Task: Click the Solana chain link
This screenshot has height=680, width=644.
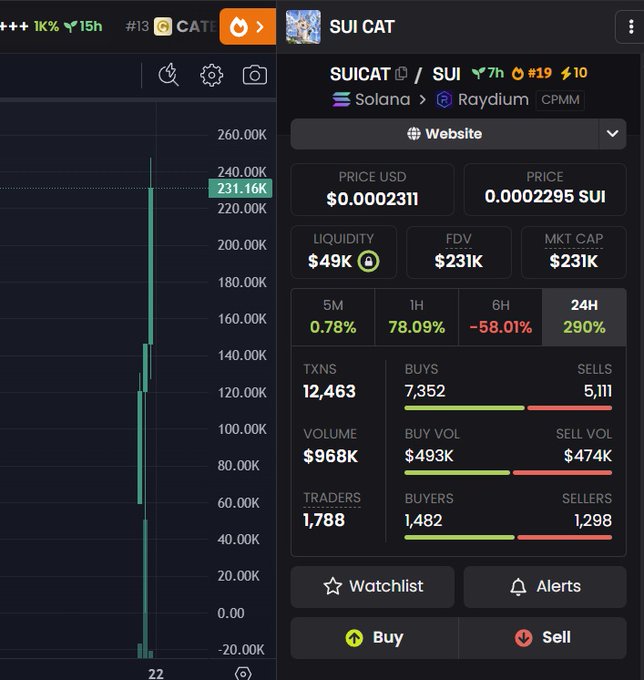Action: click(371, 100)
